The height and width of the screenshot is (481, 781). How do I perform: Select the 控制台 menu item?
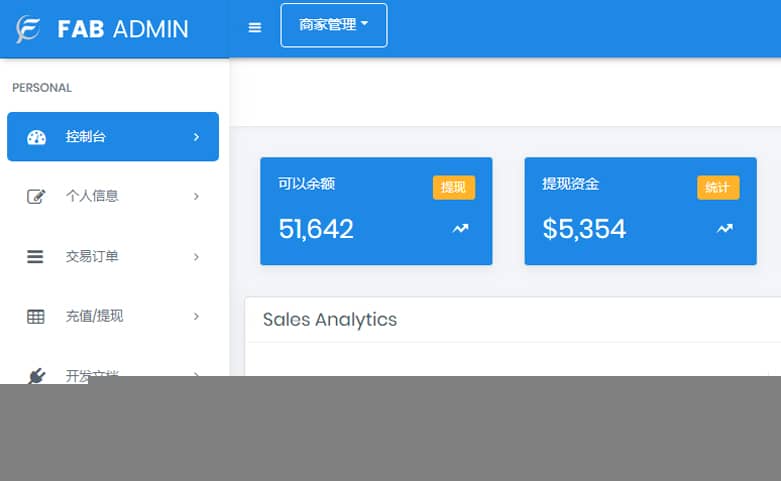click(x=113, y=136)
